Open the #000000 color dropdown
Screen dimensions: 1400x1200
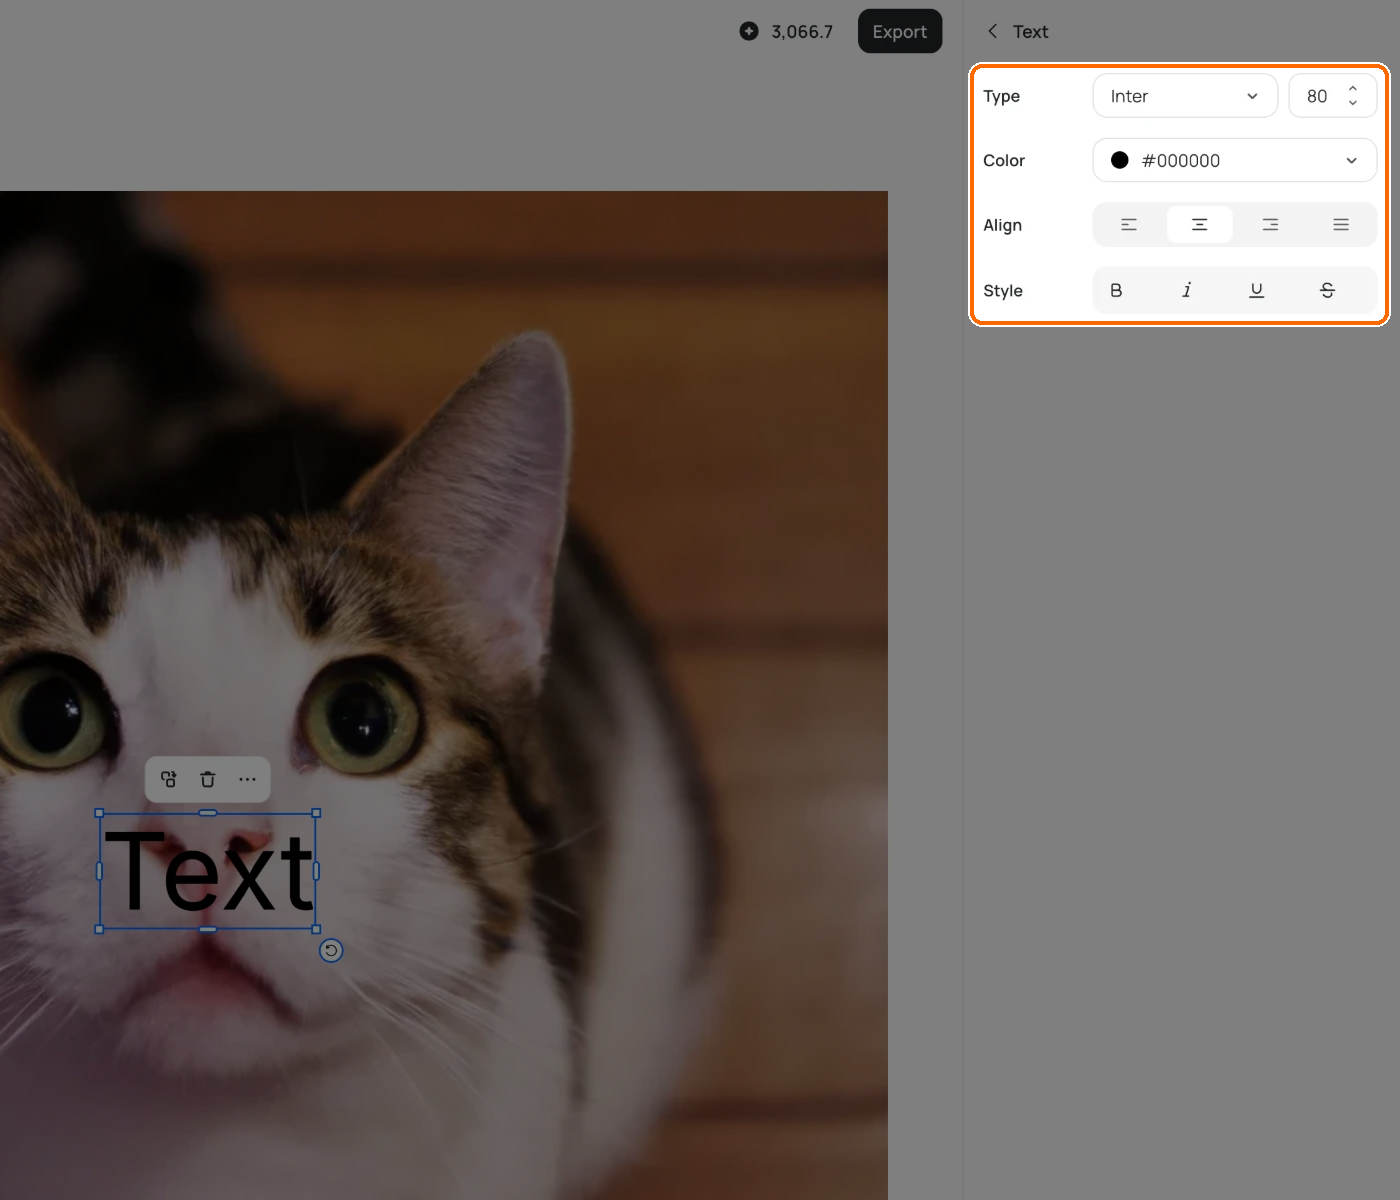click(1235, 160)
